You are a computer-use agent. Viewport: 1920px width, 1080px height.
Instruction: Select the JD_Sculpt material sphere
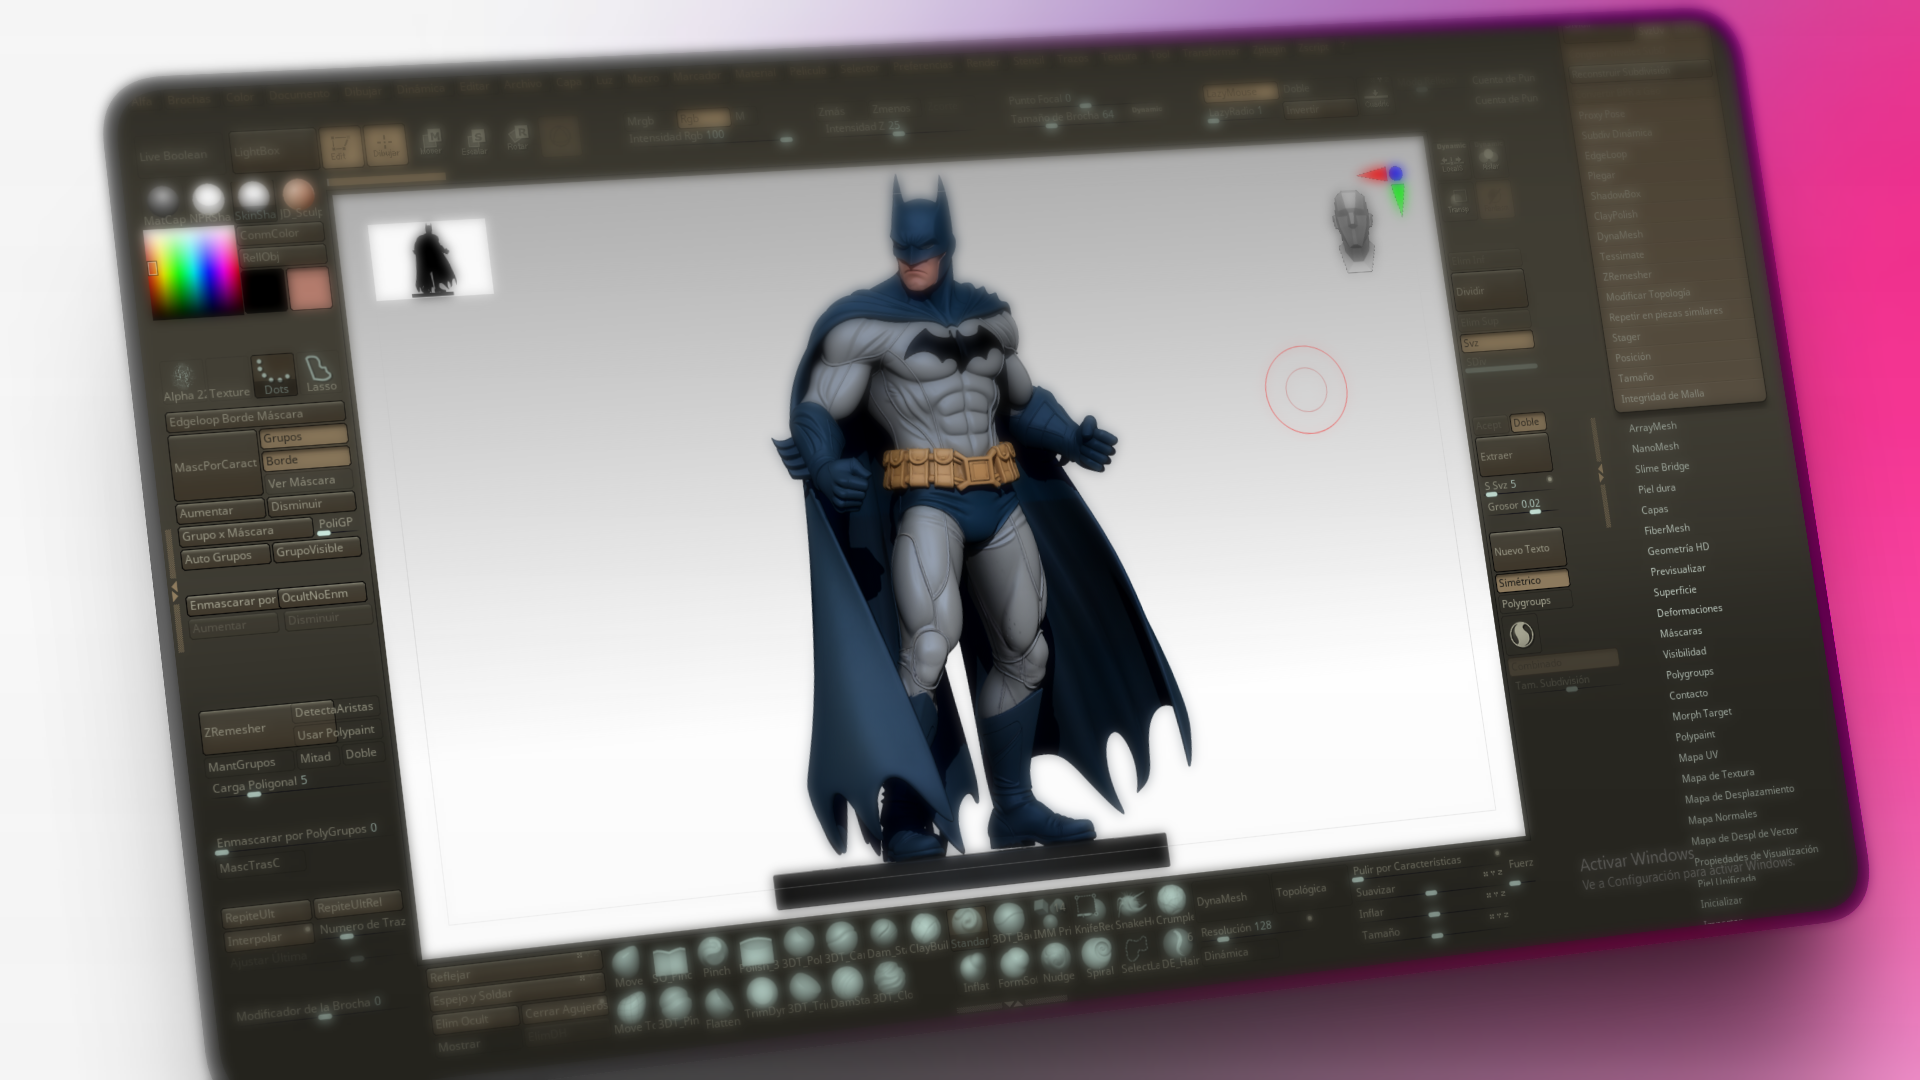[298, 195]
